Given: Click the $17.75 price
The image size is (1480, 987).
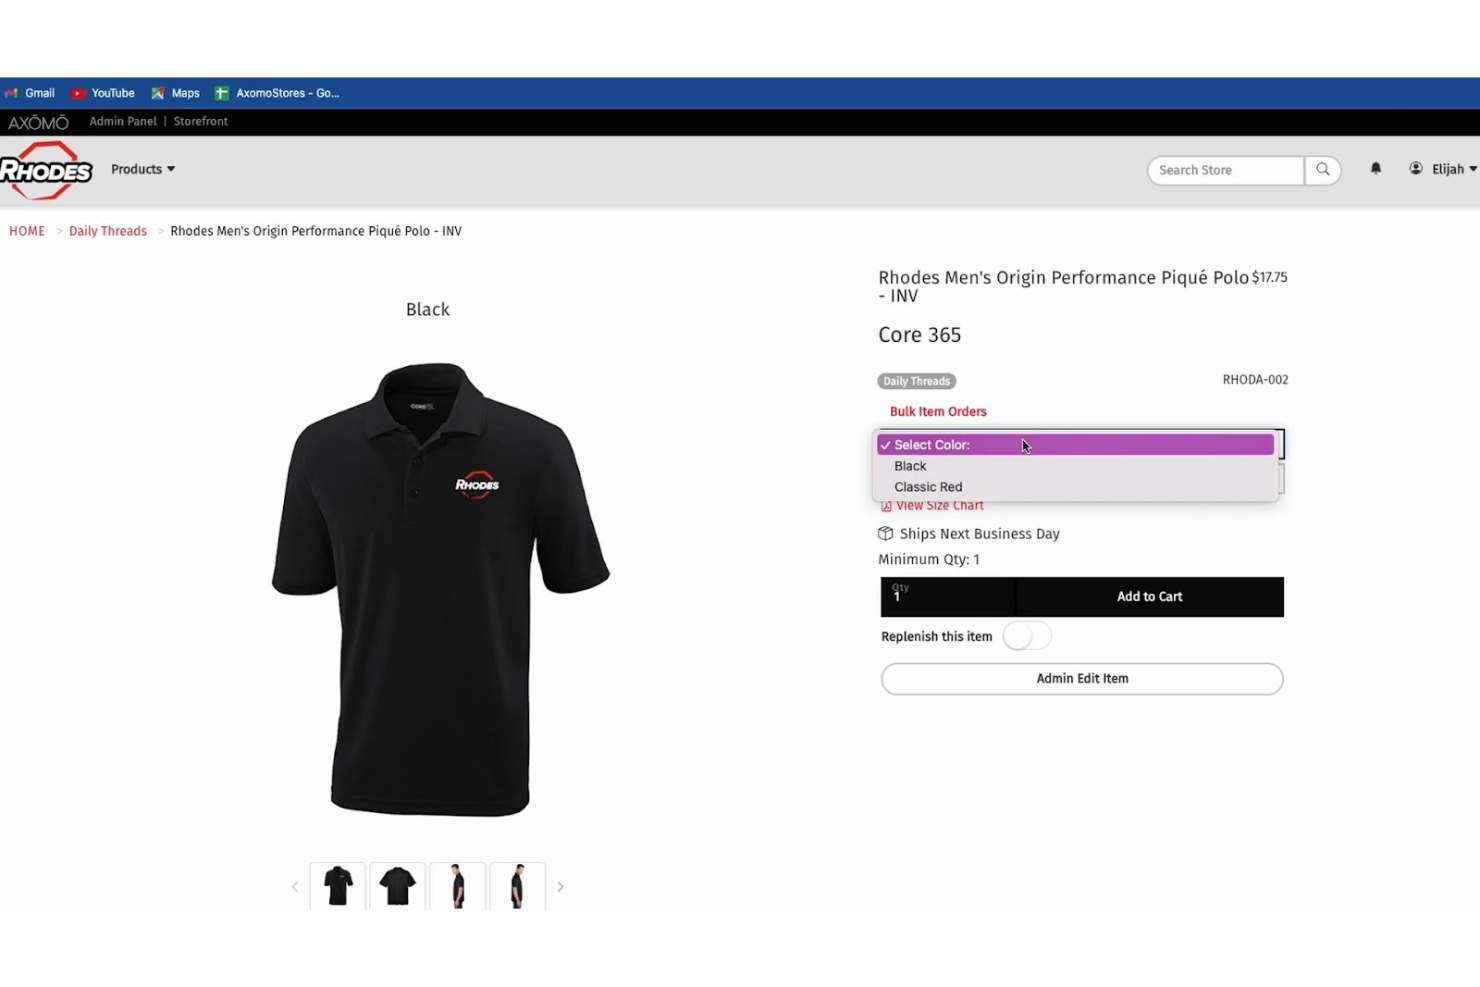Looking at the screenshot, I should tap(1270, 278).
